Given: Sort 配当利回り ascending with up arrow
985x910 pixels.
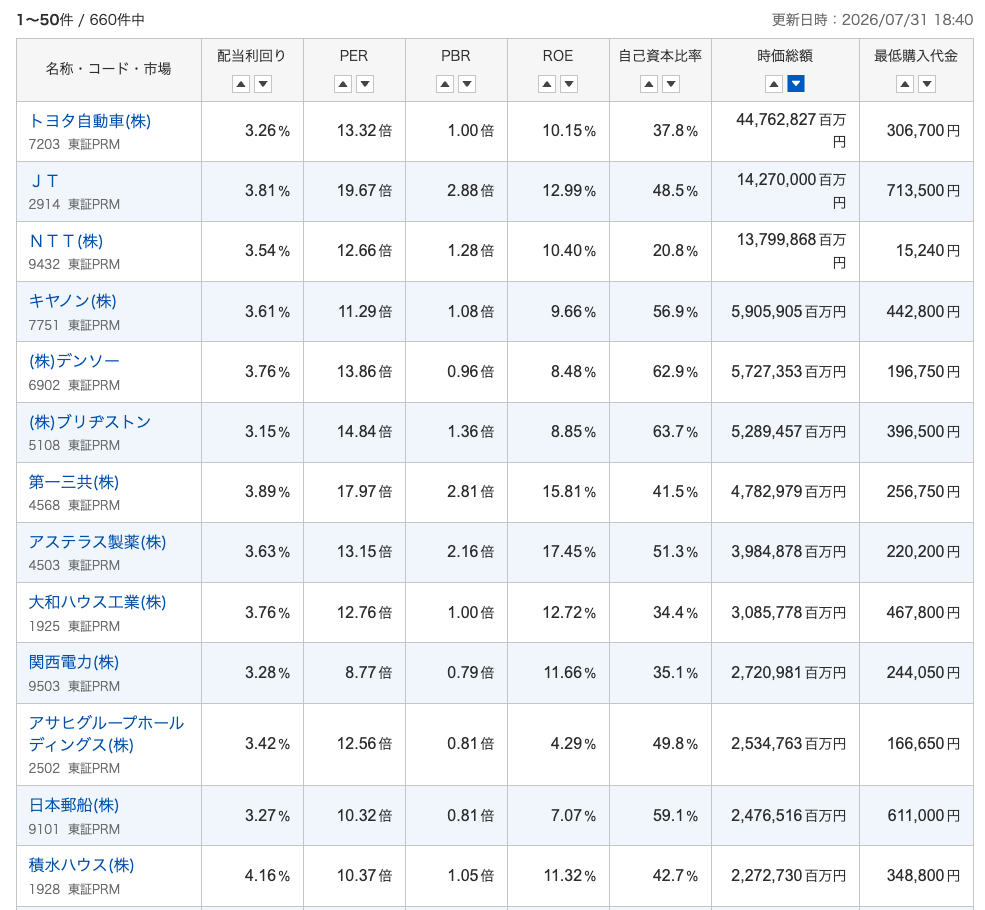Looking at the screenshot, I should [241, 84].
